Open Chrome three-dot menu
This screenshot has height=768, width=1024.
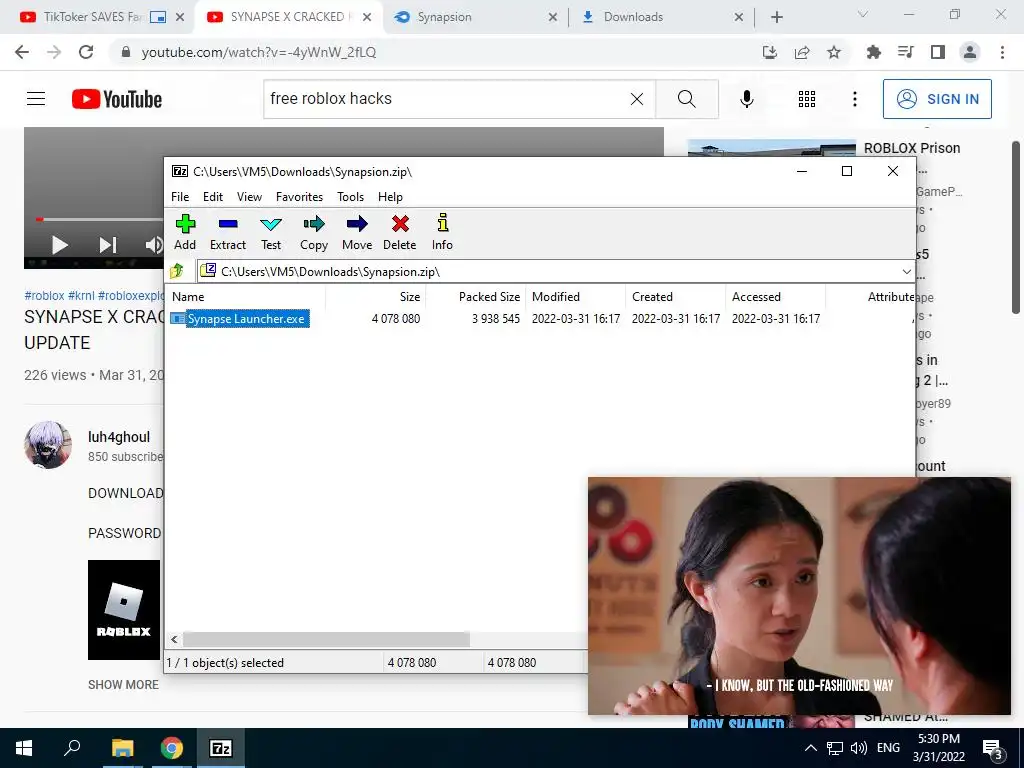[1002, 52]
